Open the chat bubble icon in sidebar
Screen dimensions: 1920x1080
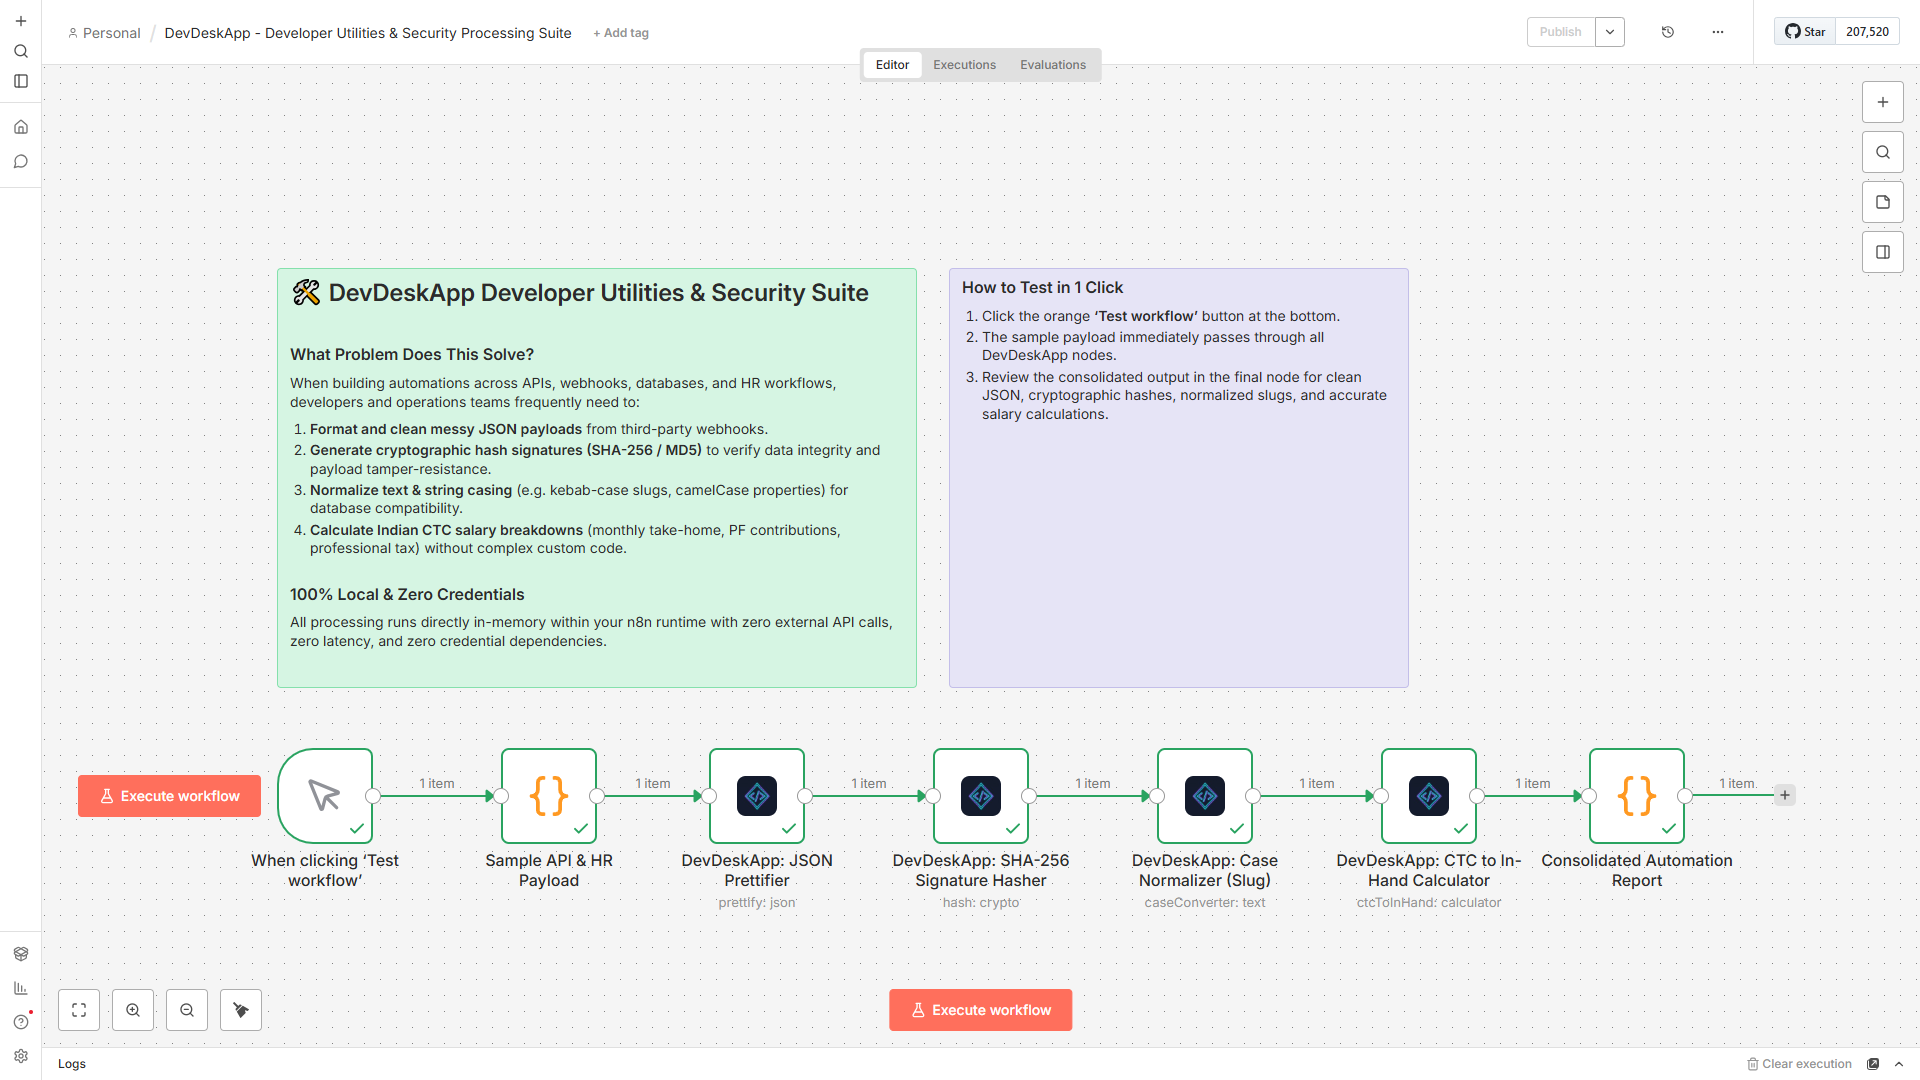tap(21, 161)
